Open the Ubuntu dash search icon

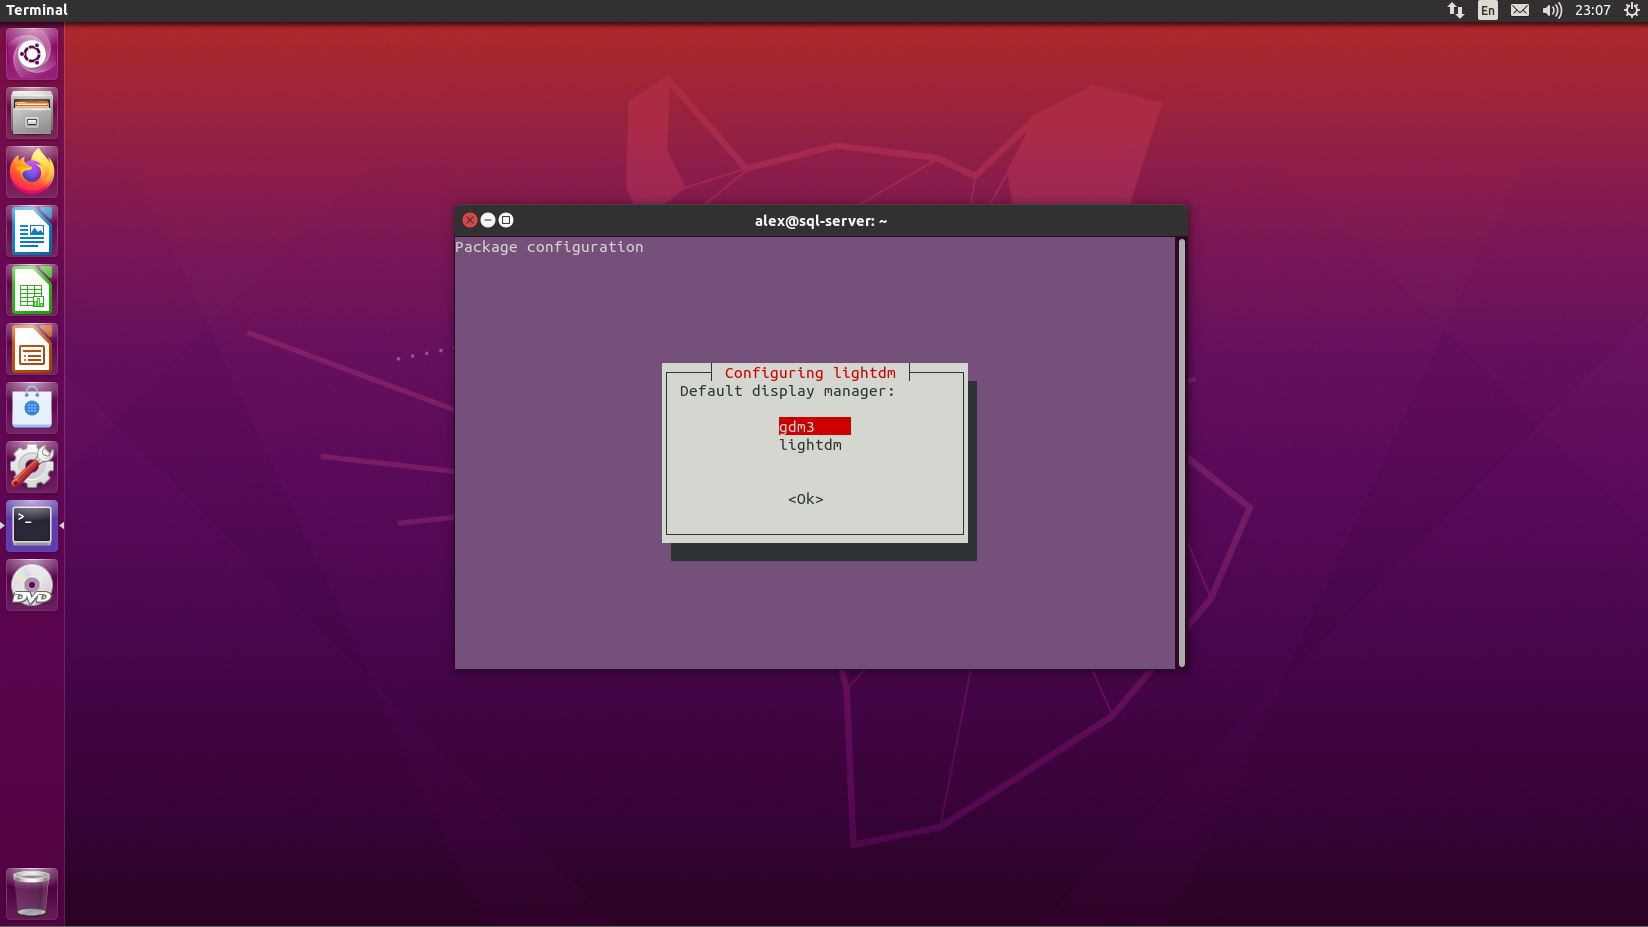point(32,54)
